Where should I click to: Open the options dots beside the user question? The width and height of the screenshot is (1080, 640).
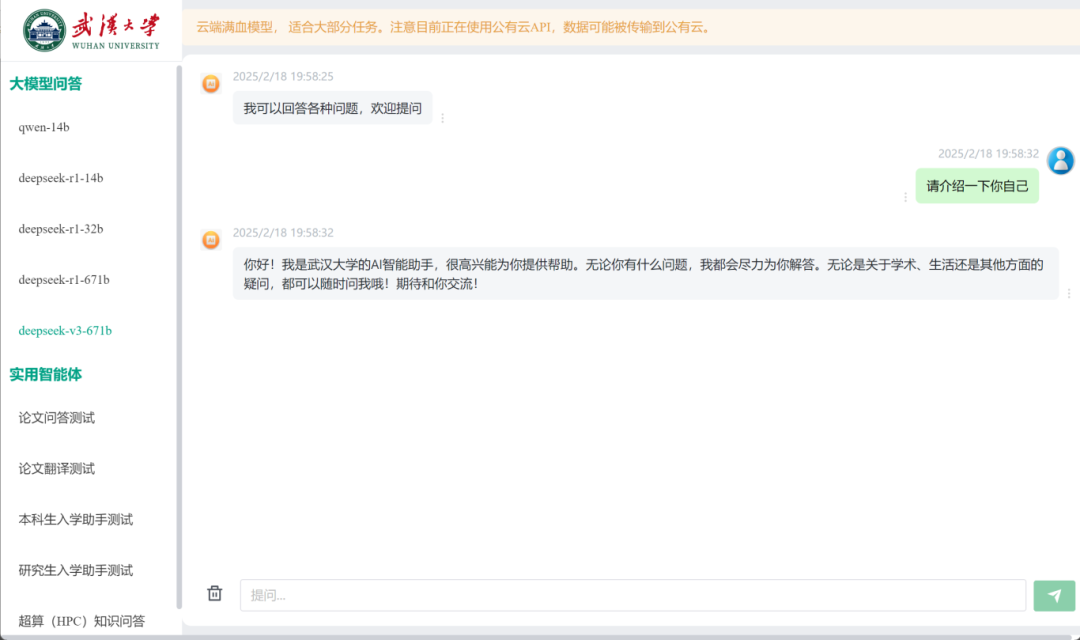click(906, 197)
